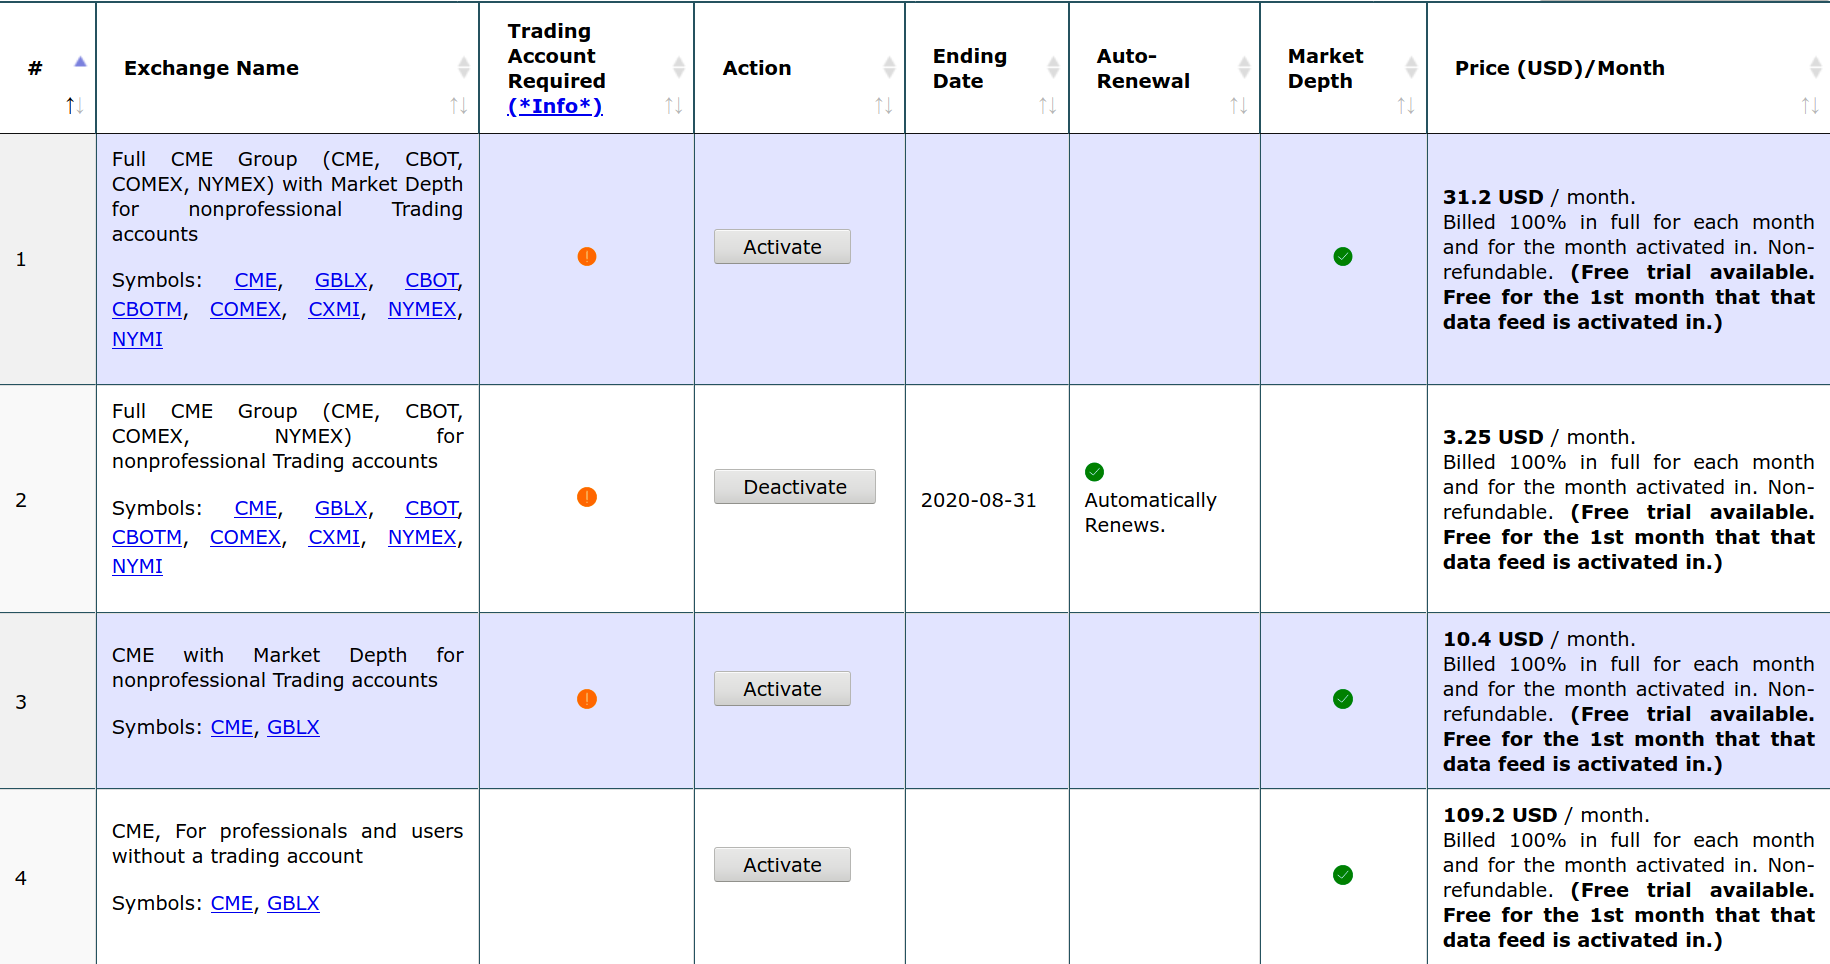The width and height of the screenshot is (1830, 964).
Task: Open COMEX symbol link in row 2
Action: click(x=246, y=538)
